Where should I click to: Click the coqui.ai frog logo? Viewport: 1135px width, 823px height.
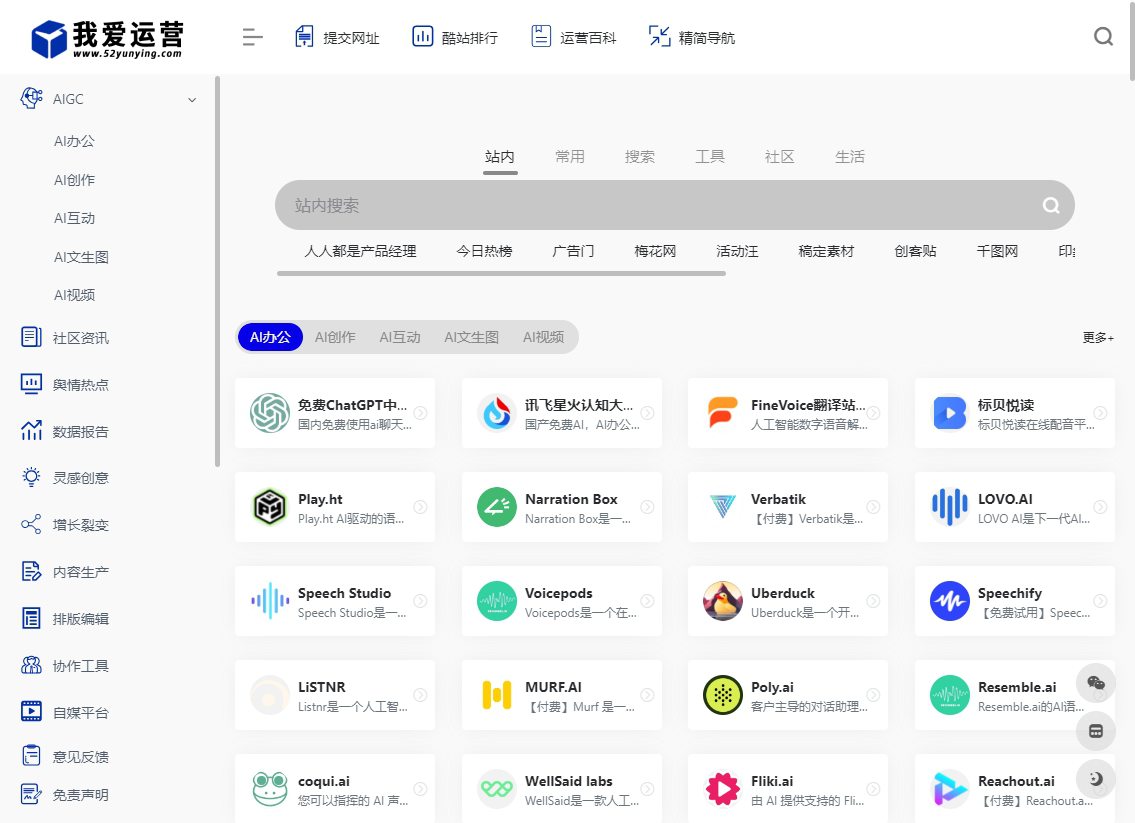(x=270, y=789)
